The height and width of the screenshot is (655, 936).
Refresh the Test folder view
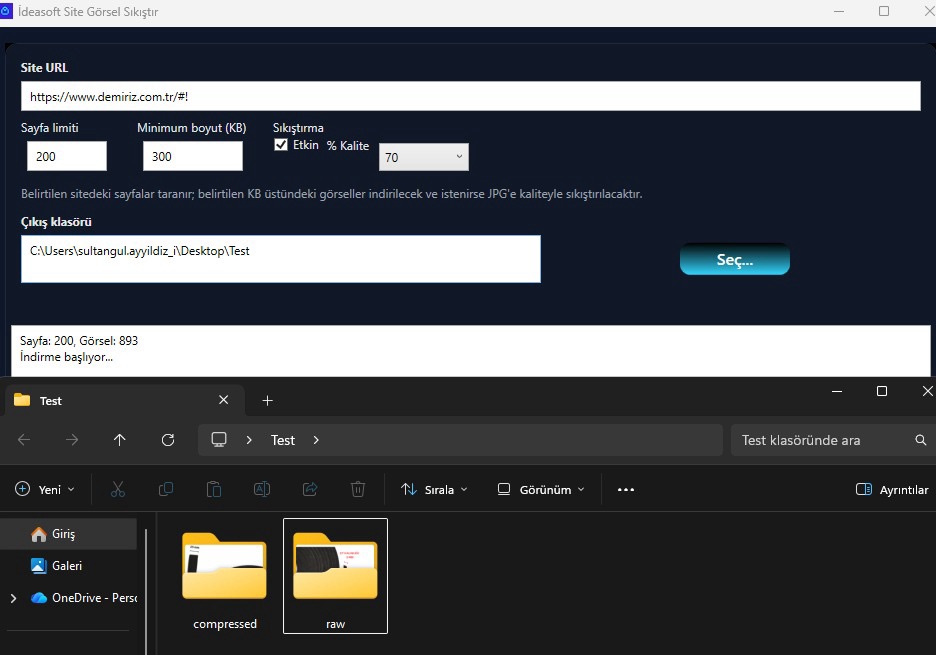(168, 440)
